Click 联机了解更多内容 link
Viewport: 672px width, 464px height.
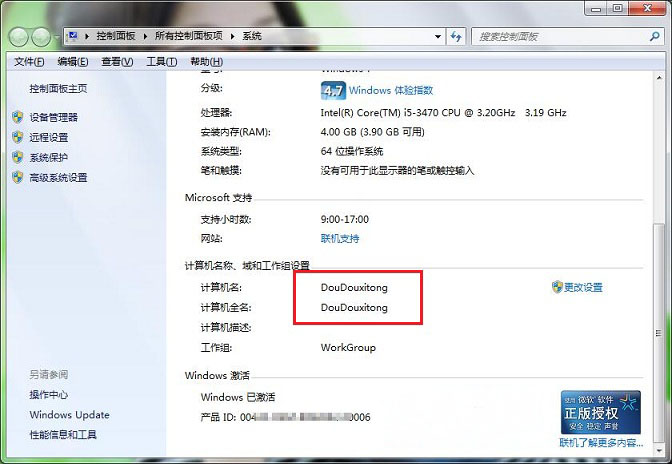click(x=601, y=443)
